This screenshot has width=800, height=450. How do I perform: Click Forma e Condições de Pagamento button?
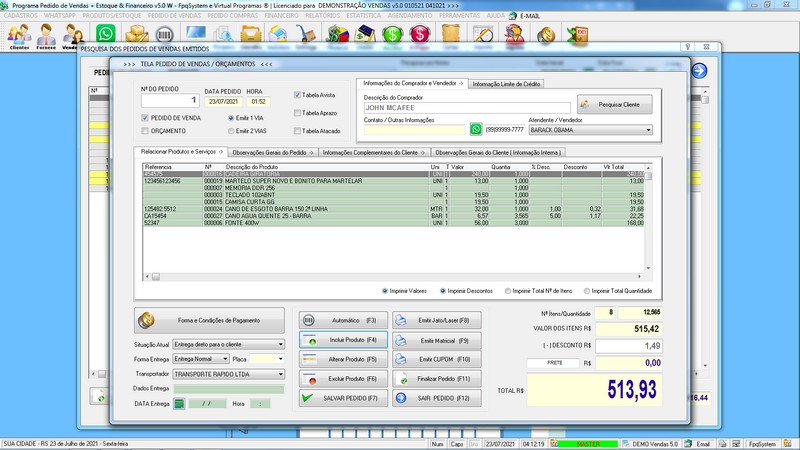coord(209,320)
